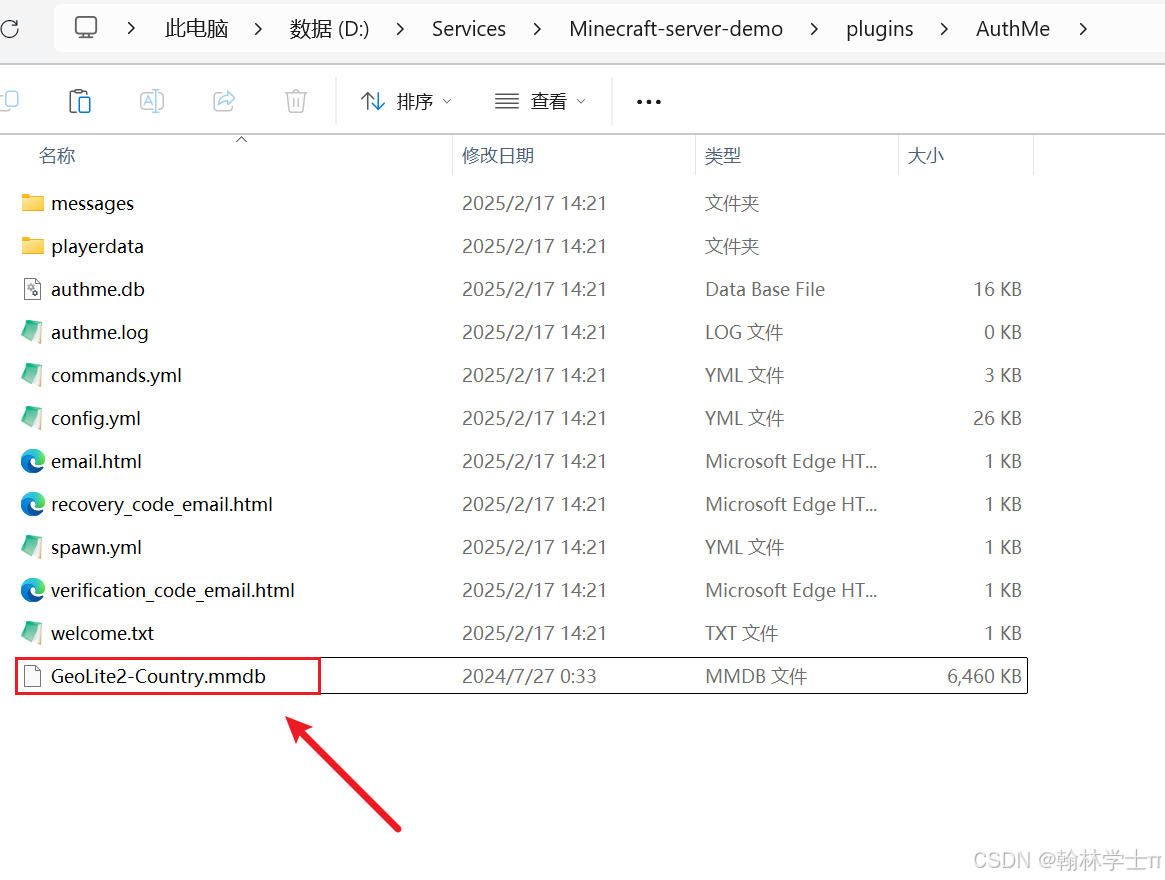Click the TXT 文件 type cell

pos(741,633)
